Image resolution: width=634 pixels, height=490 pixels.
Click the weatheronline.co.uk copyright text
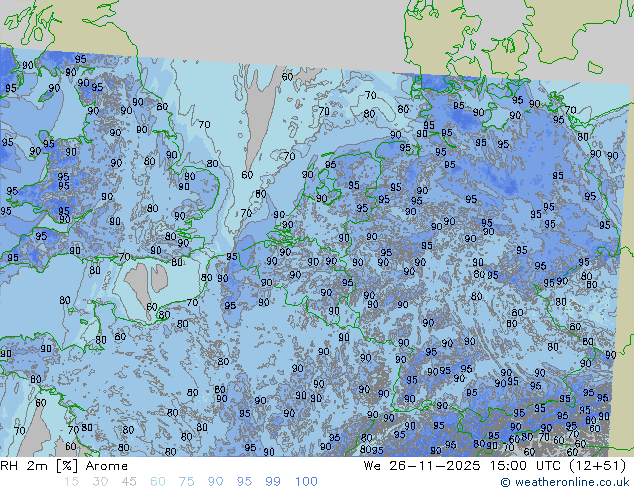(x=565, y=482)
